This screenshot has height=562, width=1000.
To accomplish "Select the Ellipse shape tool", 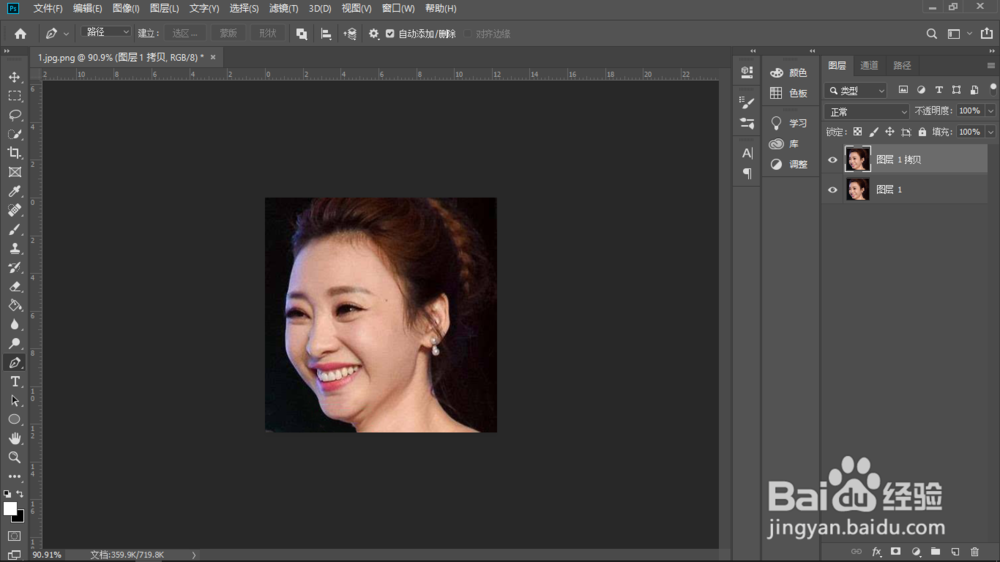I will click(14, 419).
